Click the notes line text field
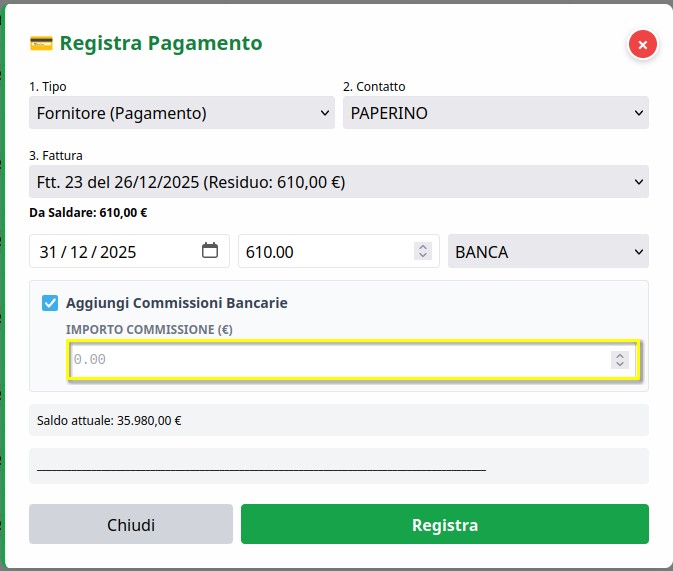The height and width of the screenshot is (571, 673). click(x=338, y=466)
